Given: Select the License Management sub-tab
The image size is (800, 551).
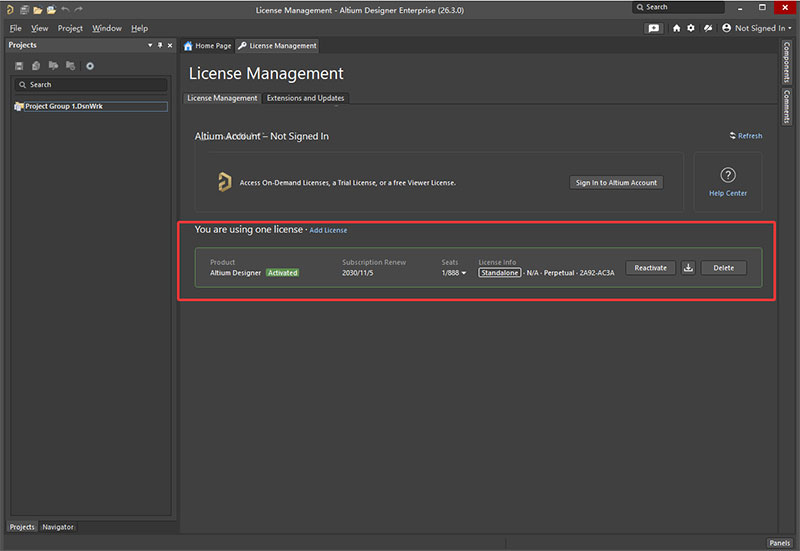Looking at the screenshot, I should pos(222,98).
